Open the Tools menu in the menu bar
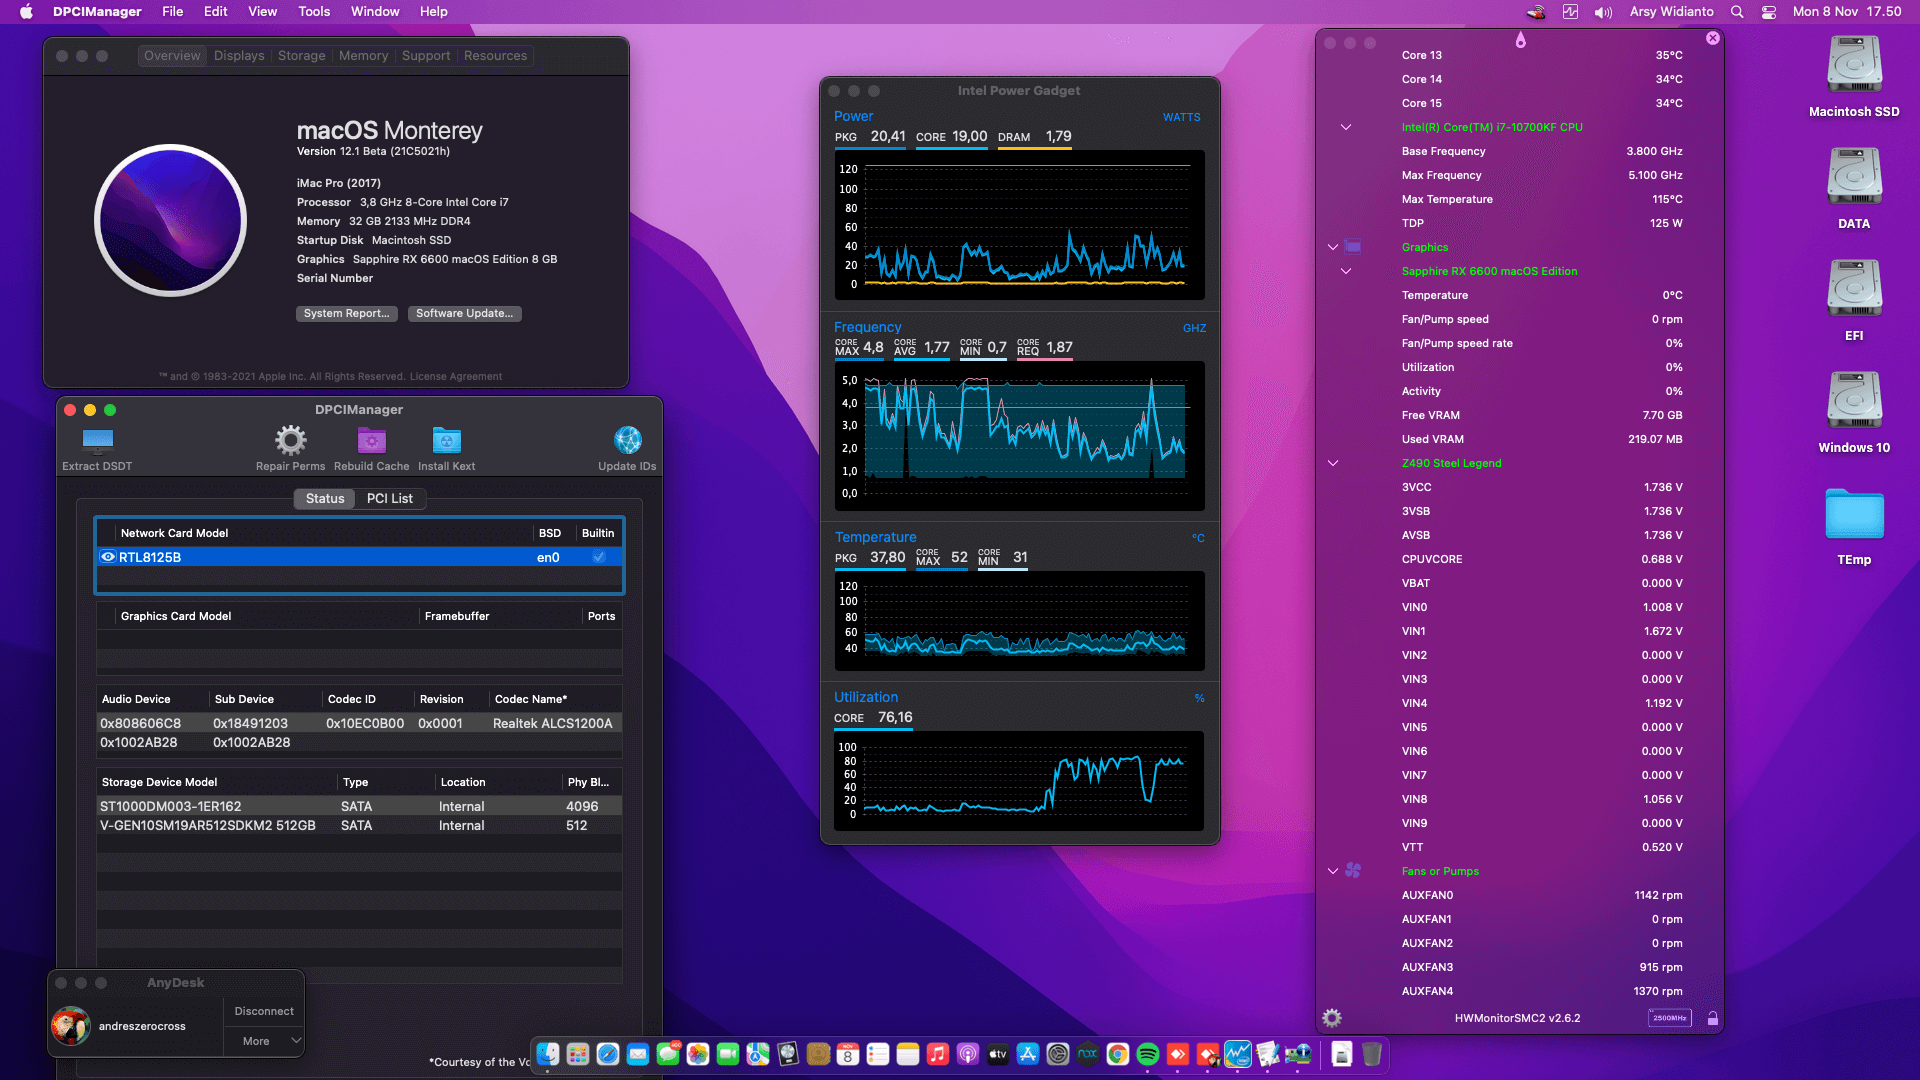1920x1080 pixels. tap(314, 12)
